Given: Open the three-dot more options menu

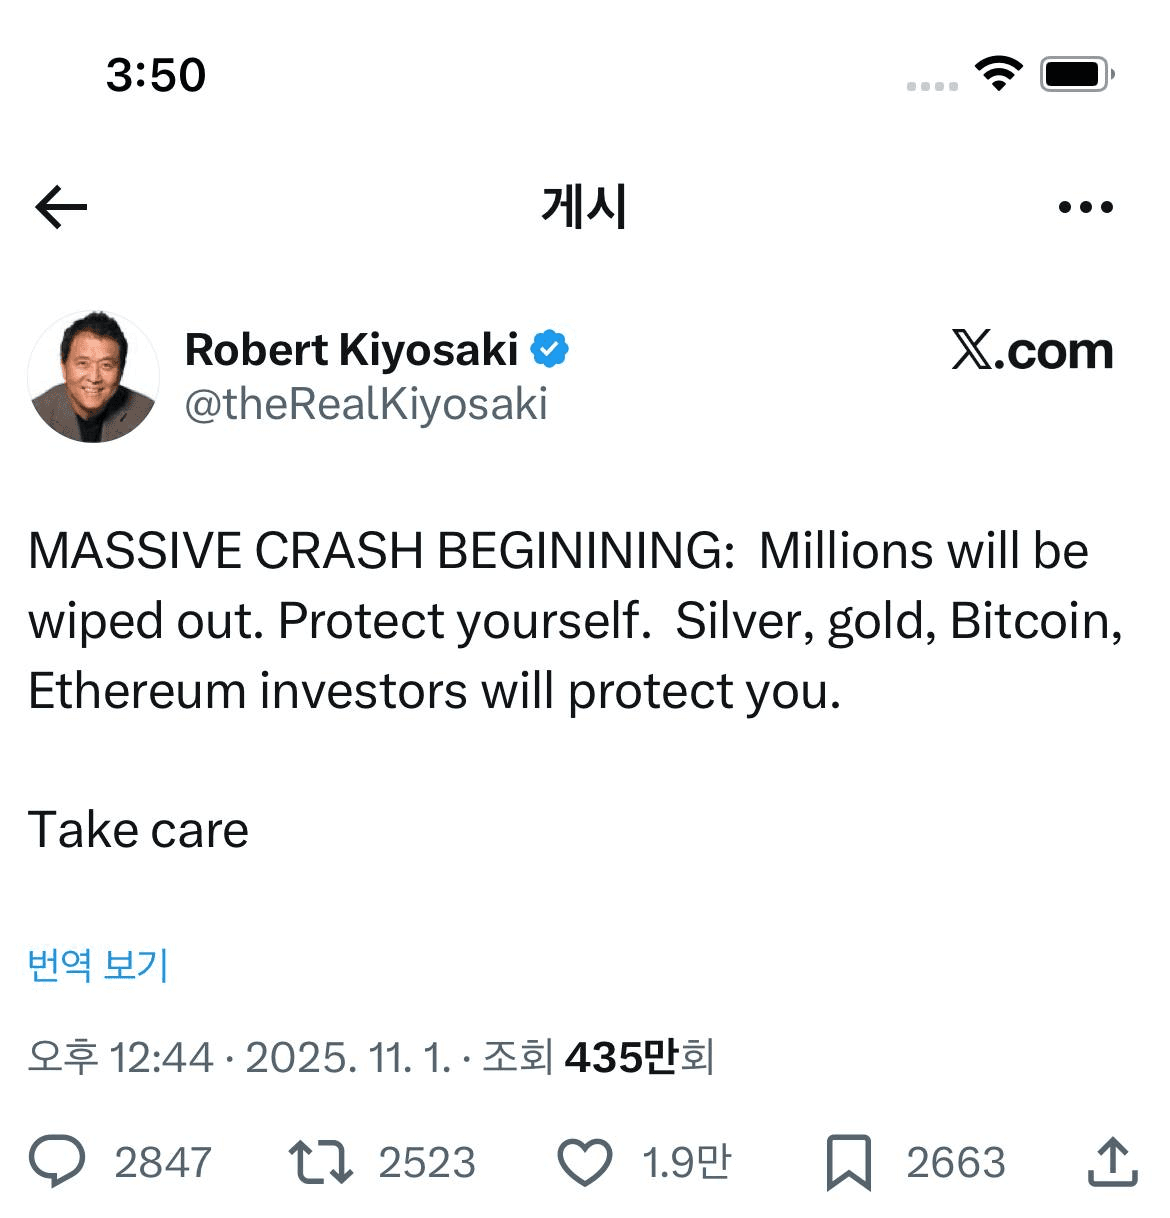Looking at the screenshot, I should [x=1085, y=207].
